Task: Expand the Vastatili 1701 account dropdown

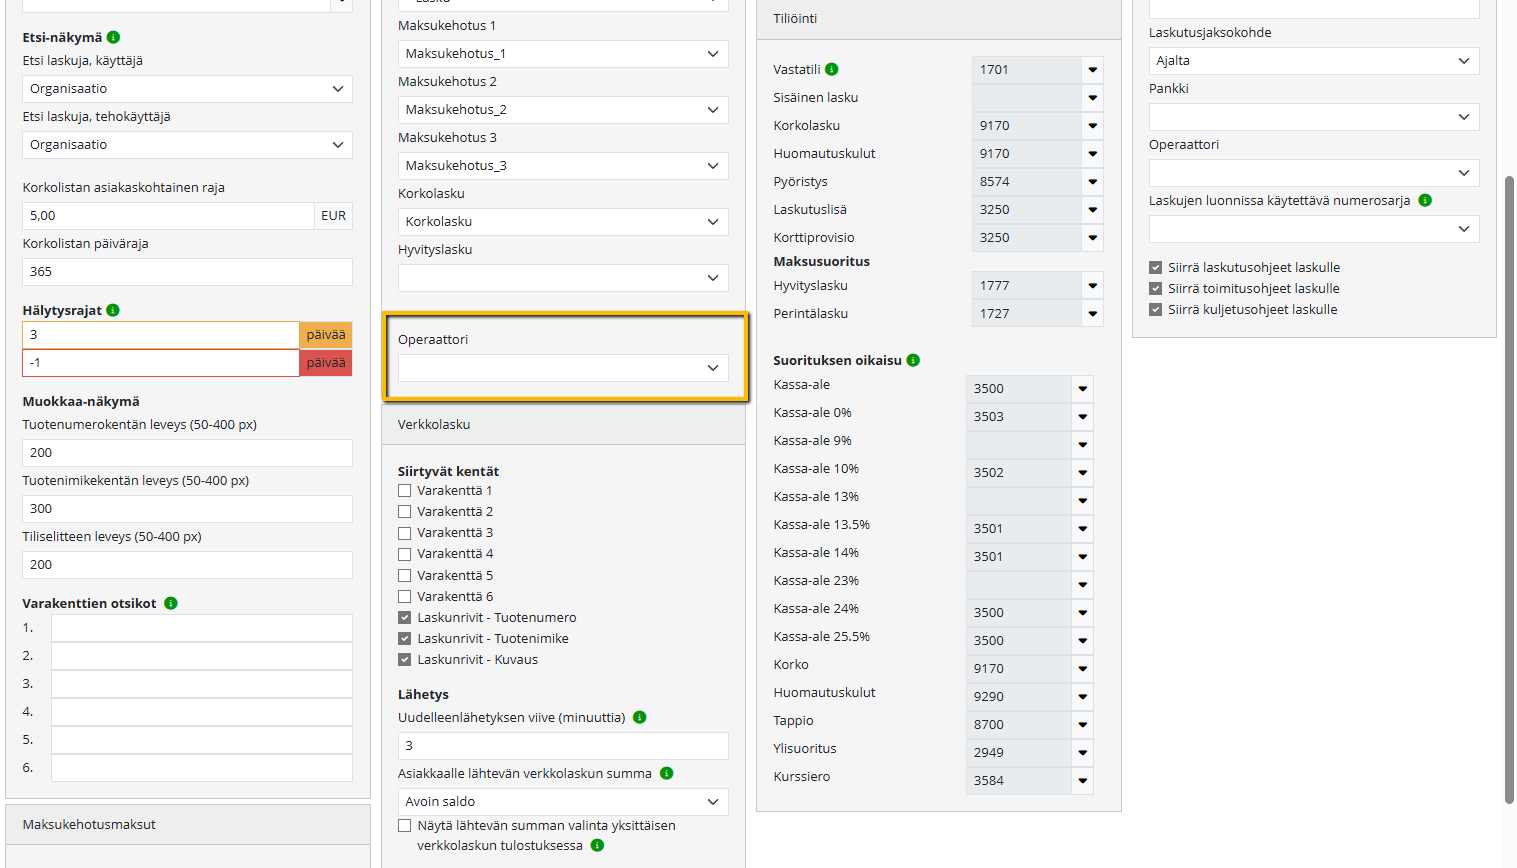Action: pos(1092,69)
